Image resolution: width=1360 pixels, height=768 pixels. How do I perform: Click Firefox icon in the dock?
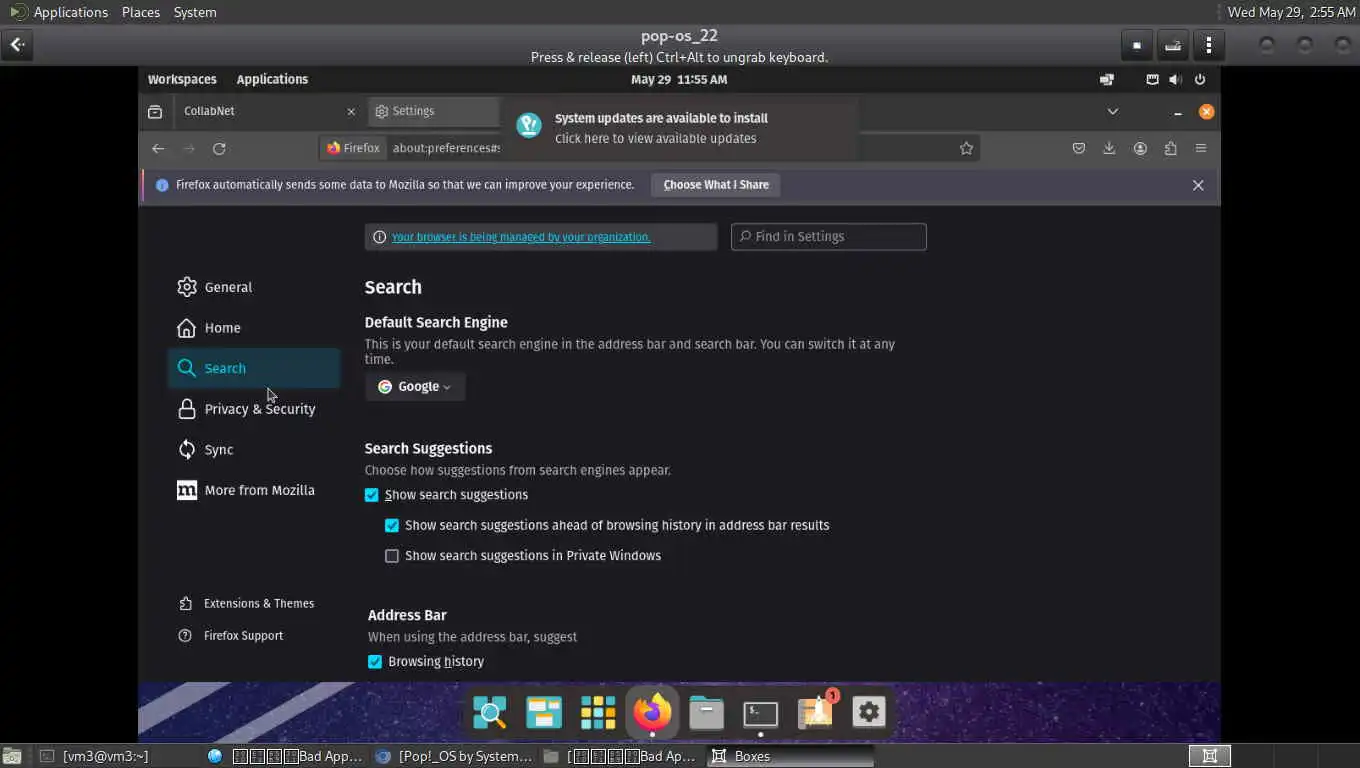tap(652, 712)
